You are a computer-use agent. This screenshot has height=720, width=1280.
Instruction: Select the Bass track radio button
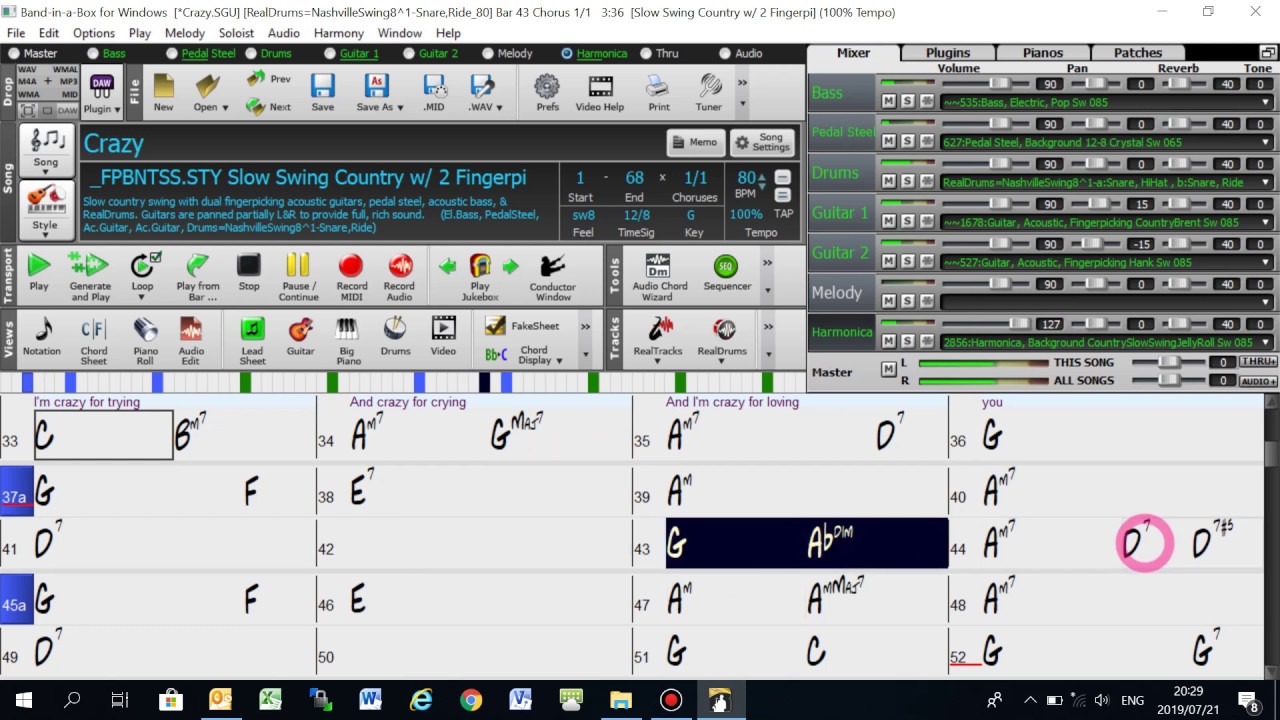[x=93, y=53]
